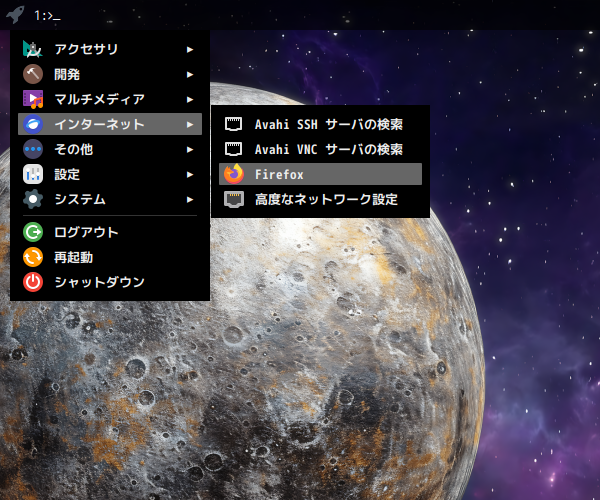Expand the アクセサリ submenu arrow

pos(190,49)
